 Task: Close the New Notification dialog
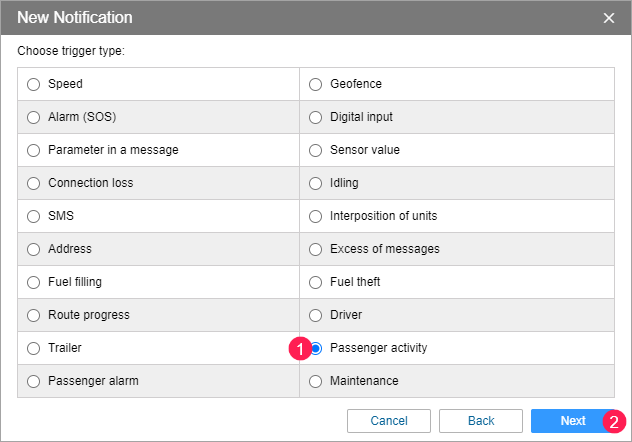click(x=609, y=18)
